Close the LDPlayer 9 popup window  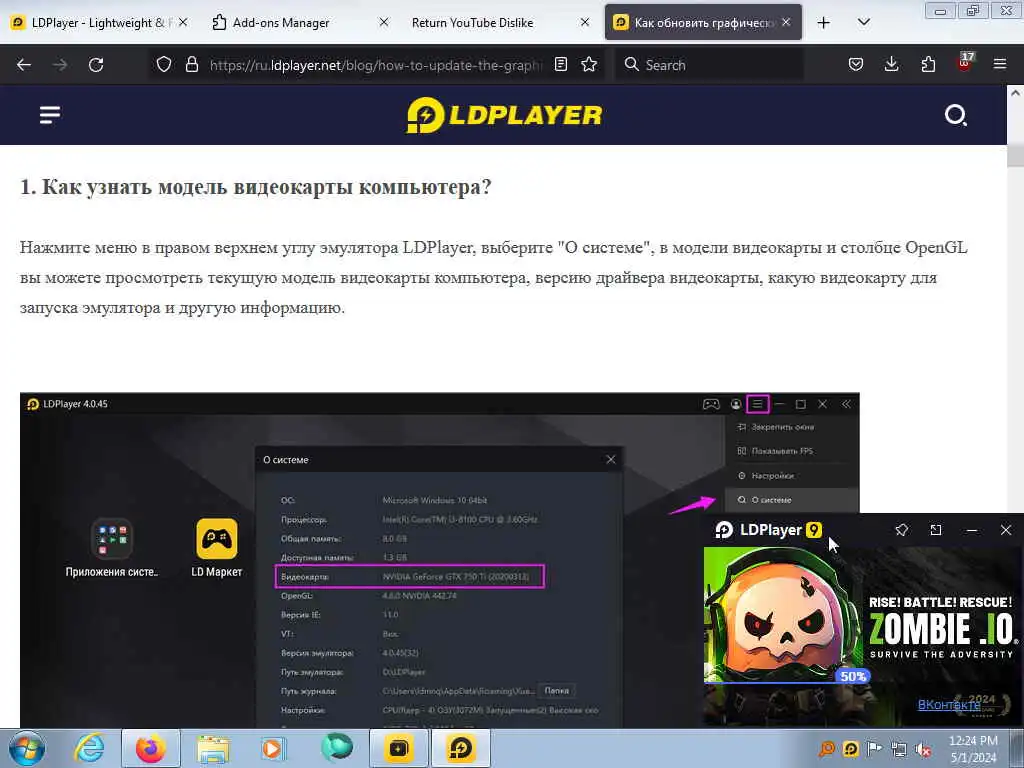coord(1006,530)
